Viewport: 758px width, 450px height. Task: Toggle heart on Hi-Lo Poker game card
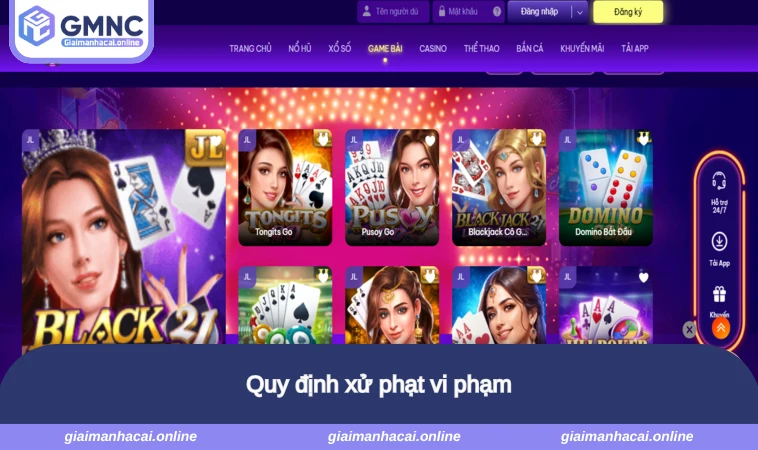pos(643,277)
